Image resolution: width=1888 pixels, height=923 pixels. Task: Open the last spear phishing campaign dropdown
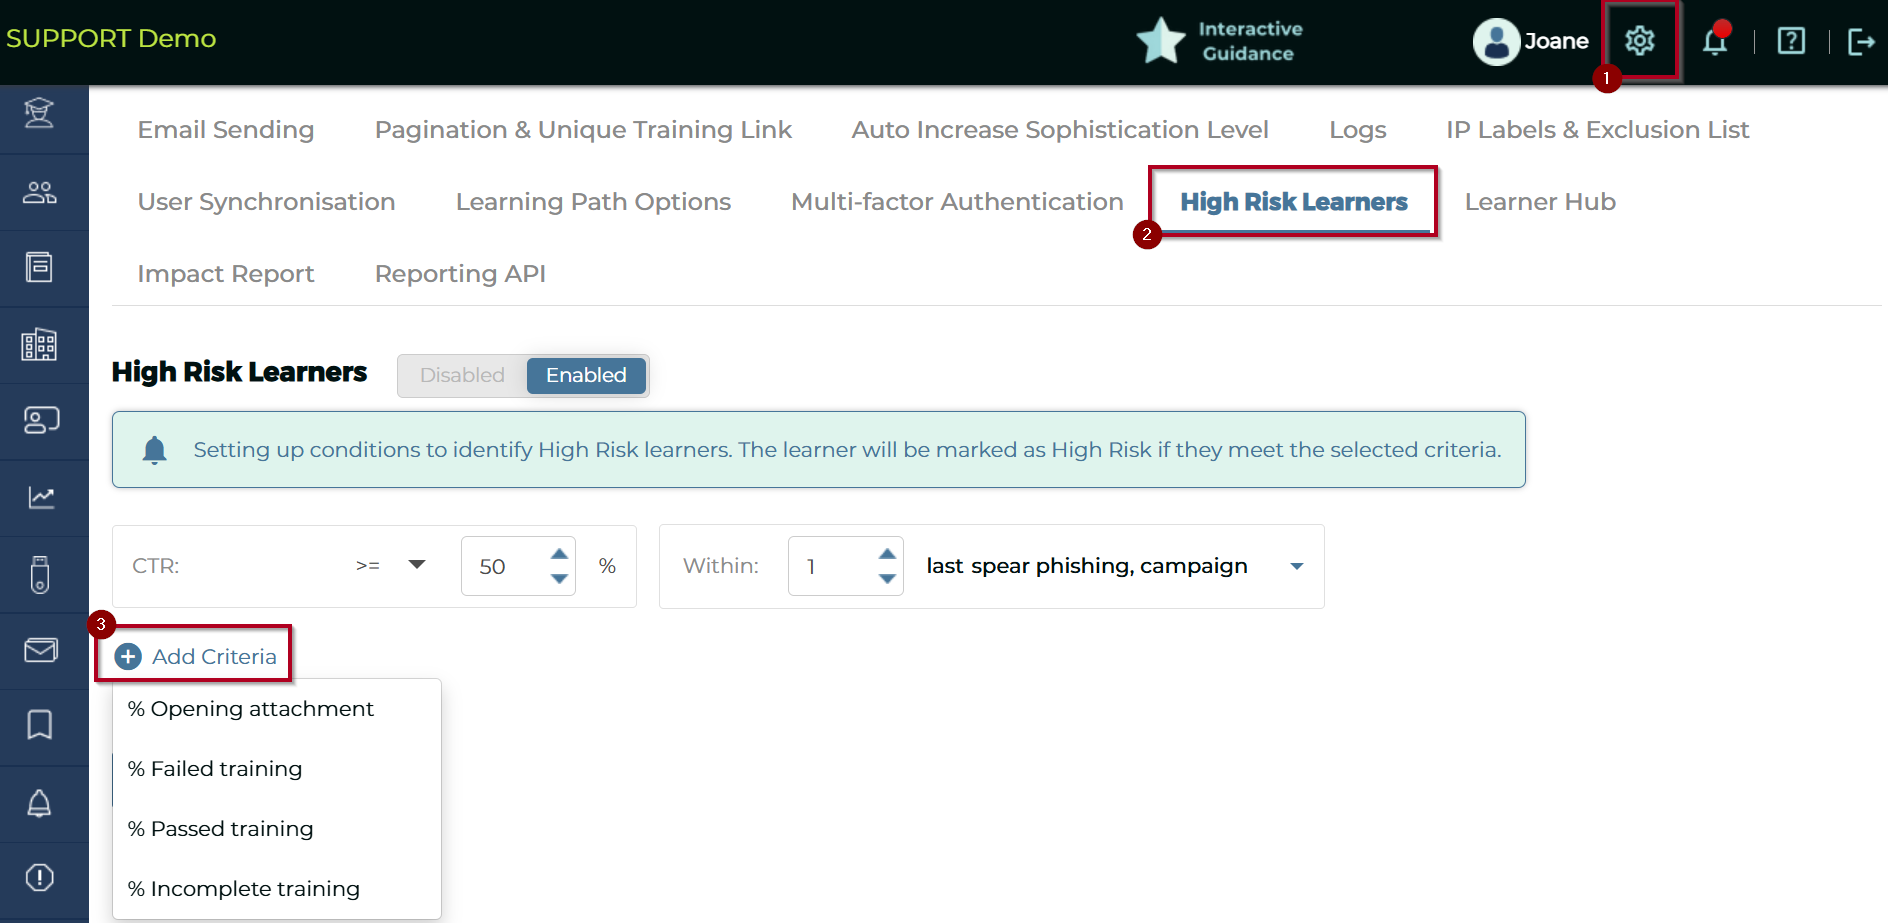click(x=1296, y=566)
